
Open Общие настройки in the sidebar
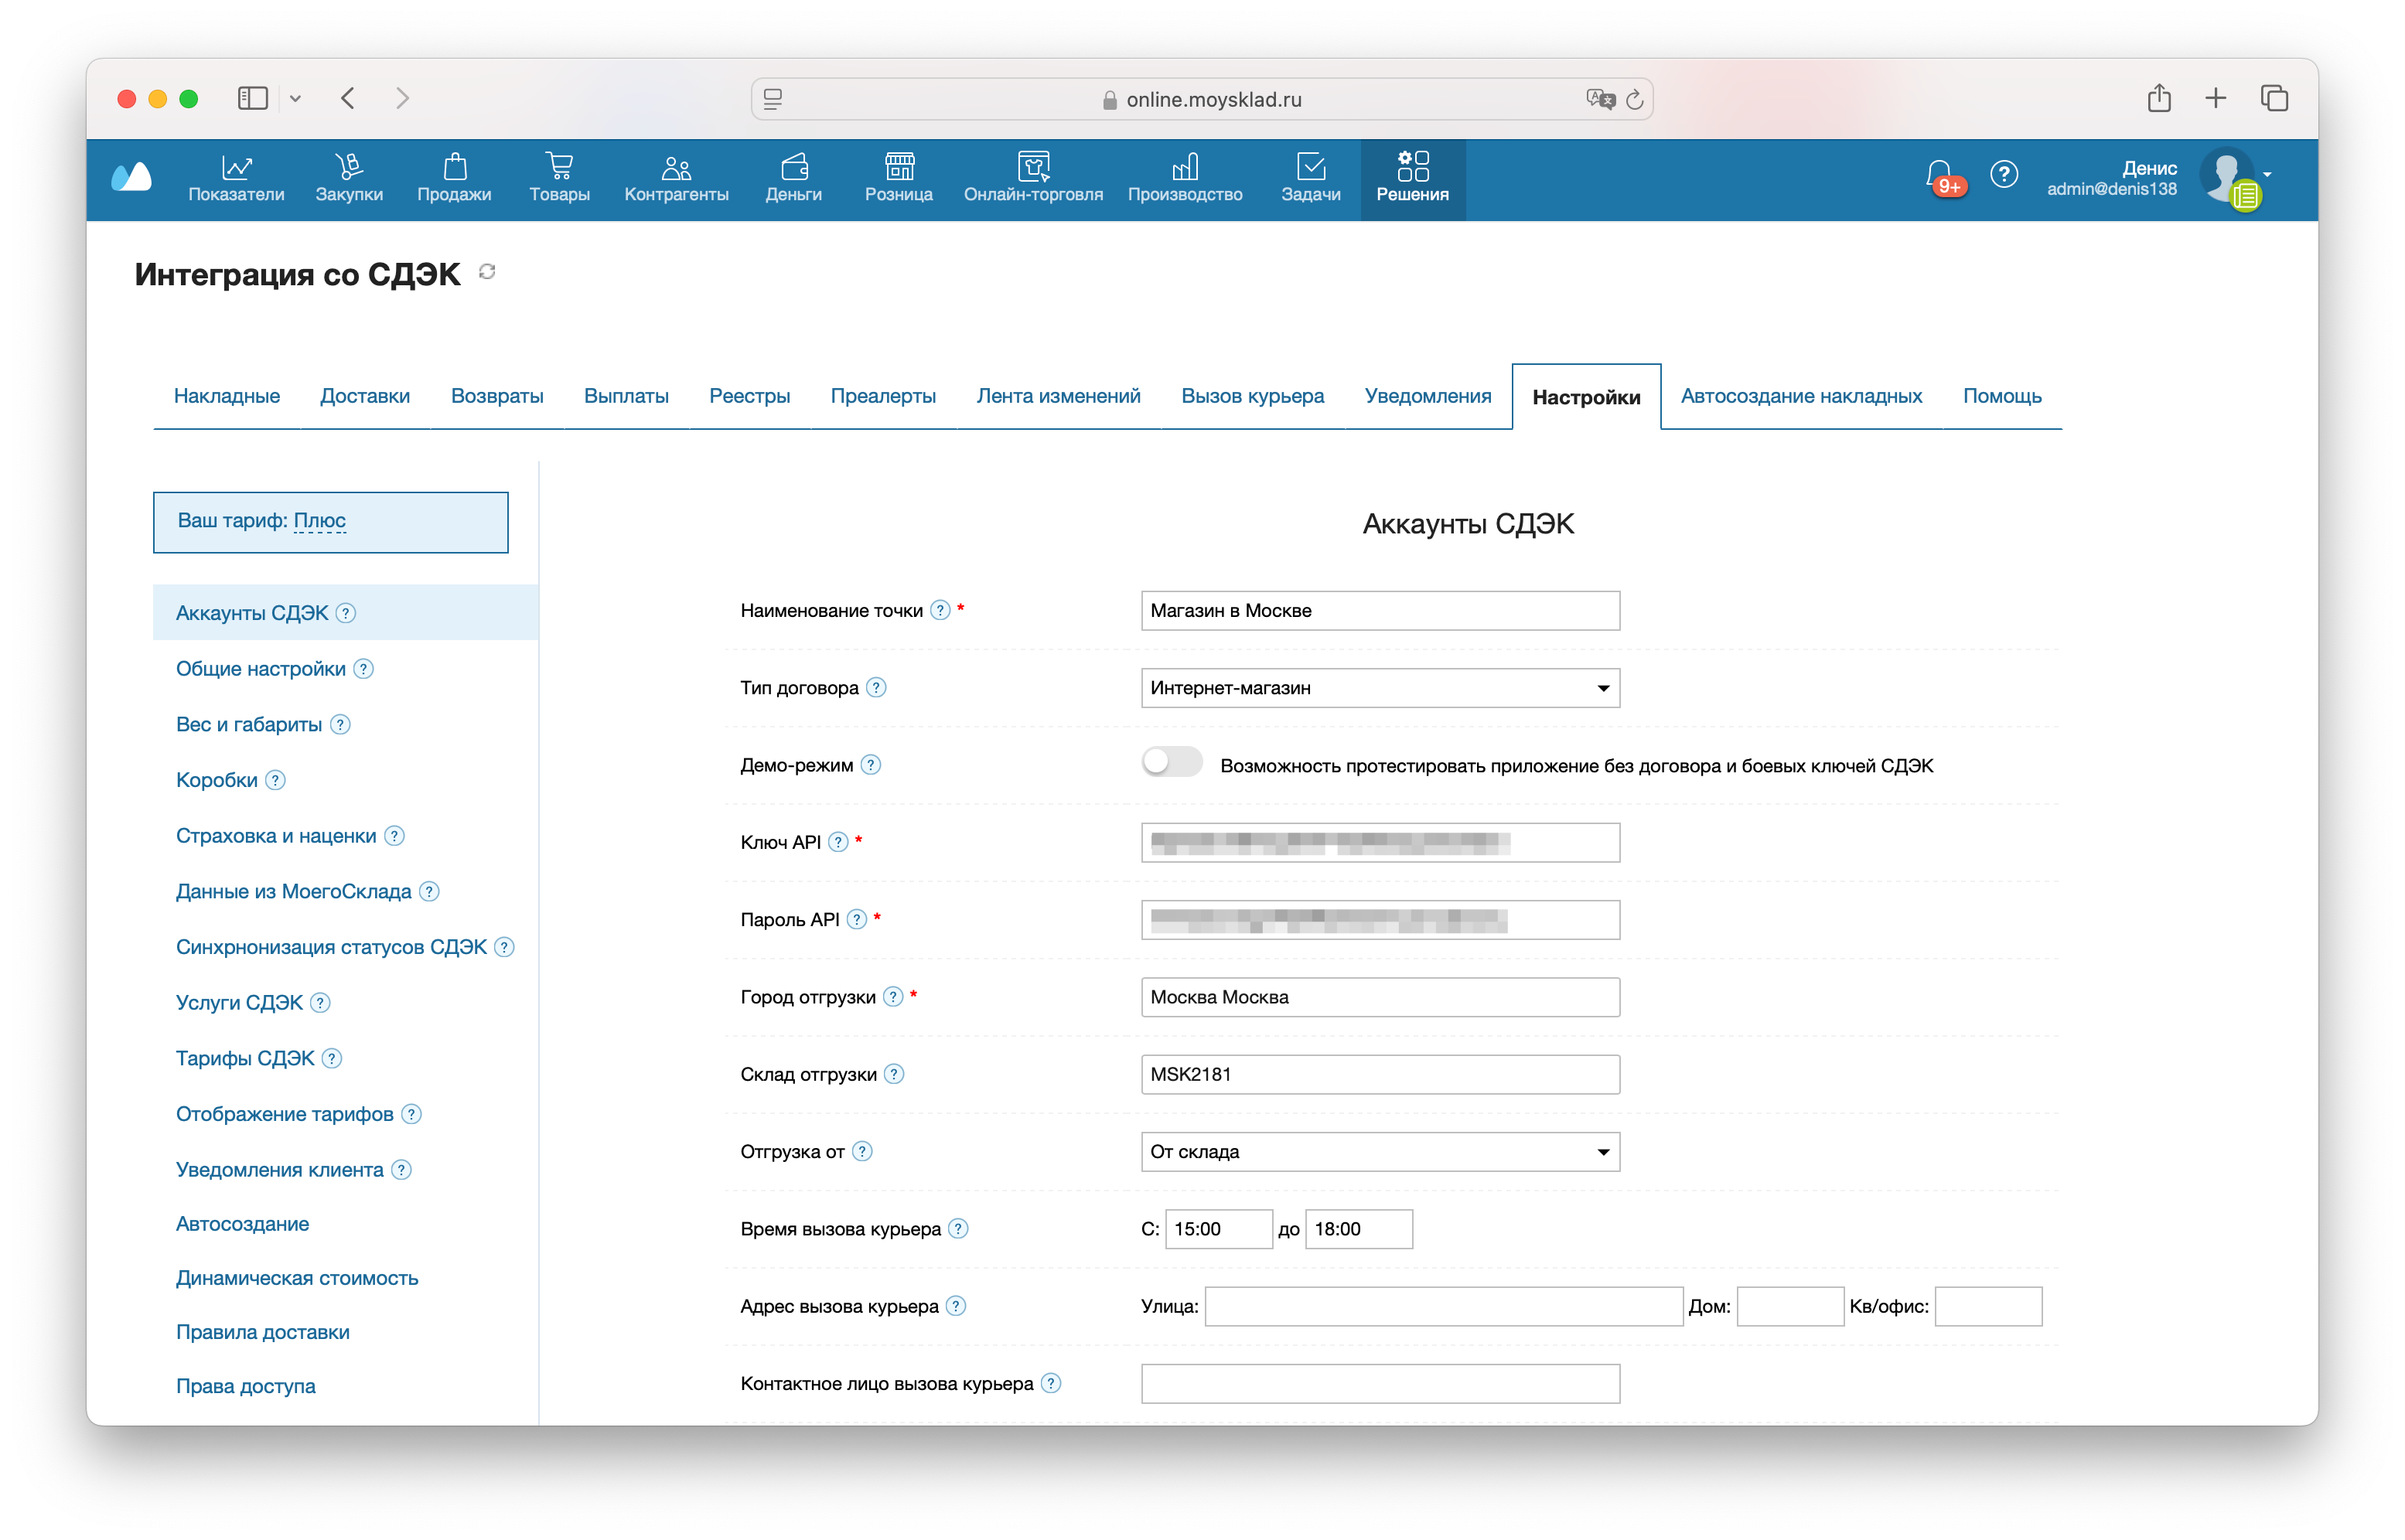click(260, 669)
